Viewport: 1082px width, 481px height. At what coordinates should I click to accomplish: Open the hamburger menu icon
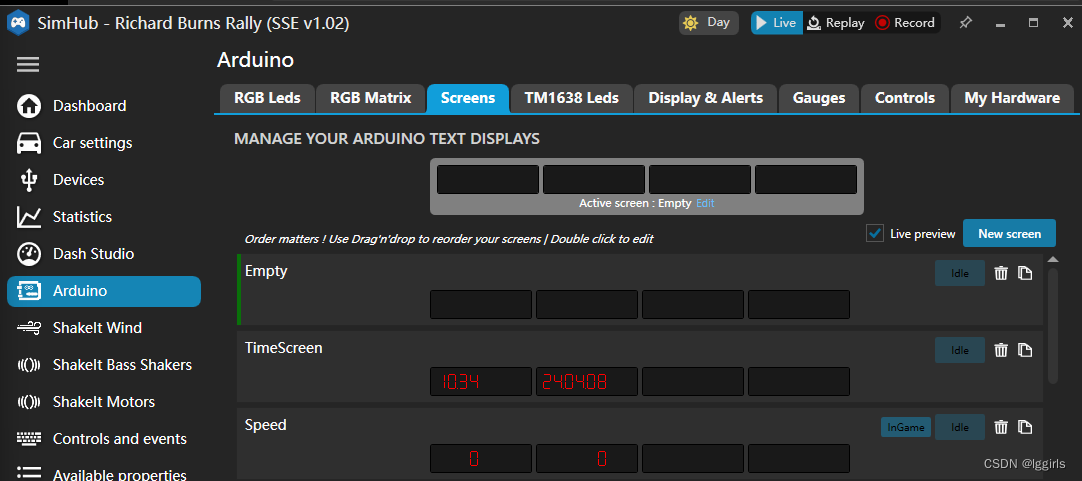(x=28, y=65)
